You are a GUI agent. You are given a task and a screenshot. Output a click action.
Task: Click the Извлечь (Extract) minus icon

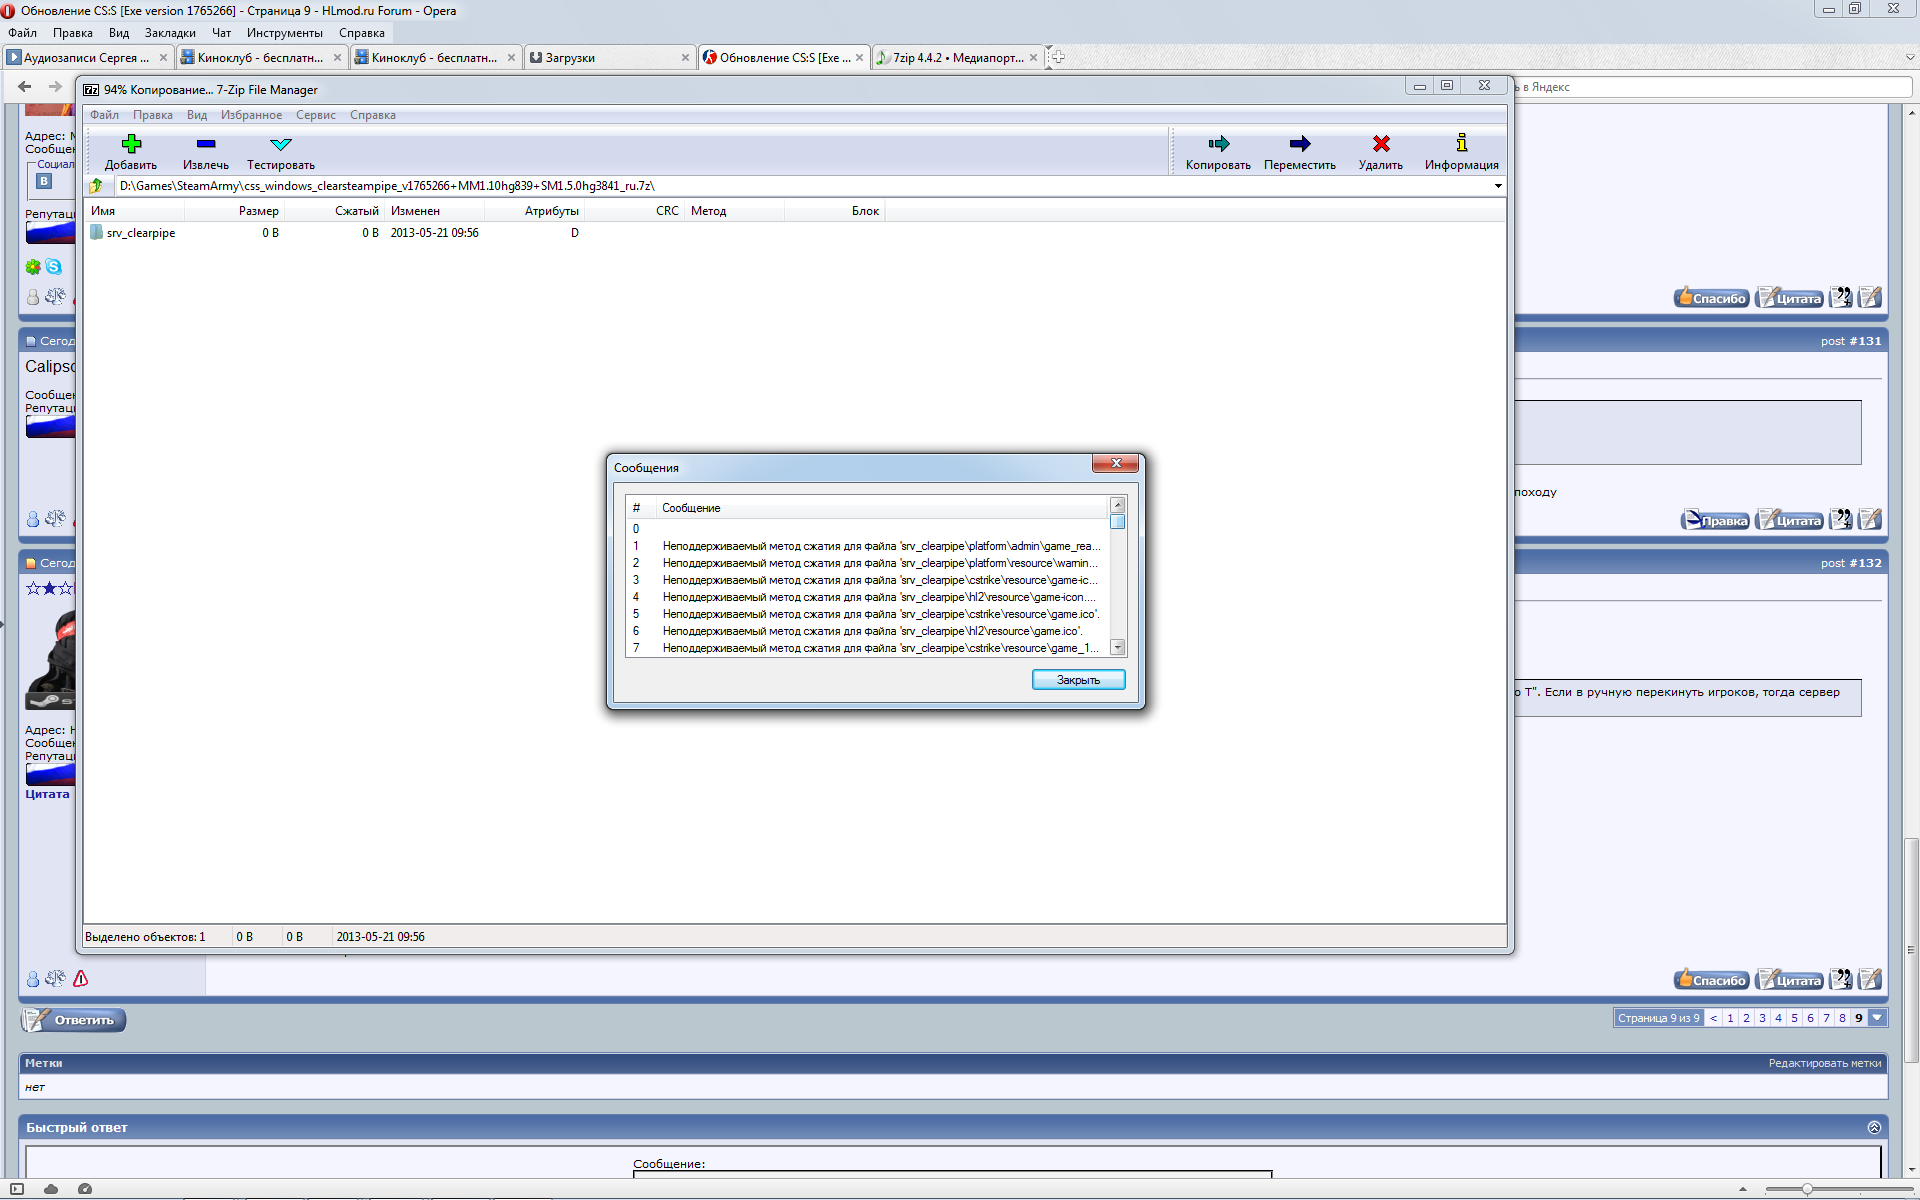[x=206, y=144]
